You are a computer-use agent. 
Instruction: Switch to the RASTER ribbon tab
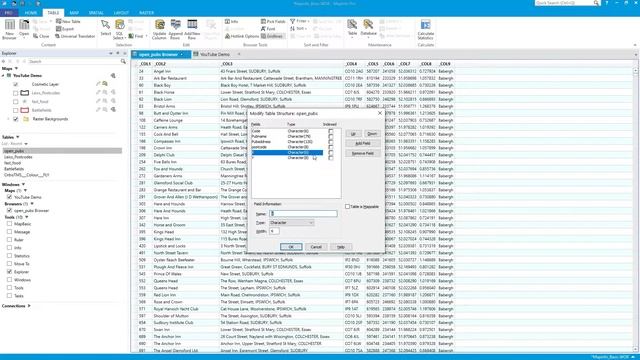click(147, 13)
